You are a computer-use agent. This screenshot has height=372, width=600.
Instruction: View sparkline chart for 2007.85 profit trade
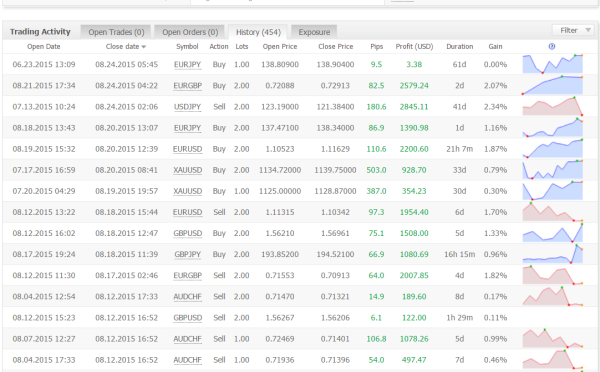(x=553, y=275)
